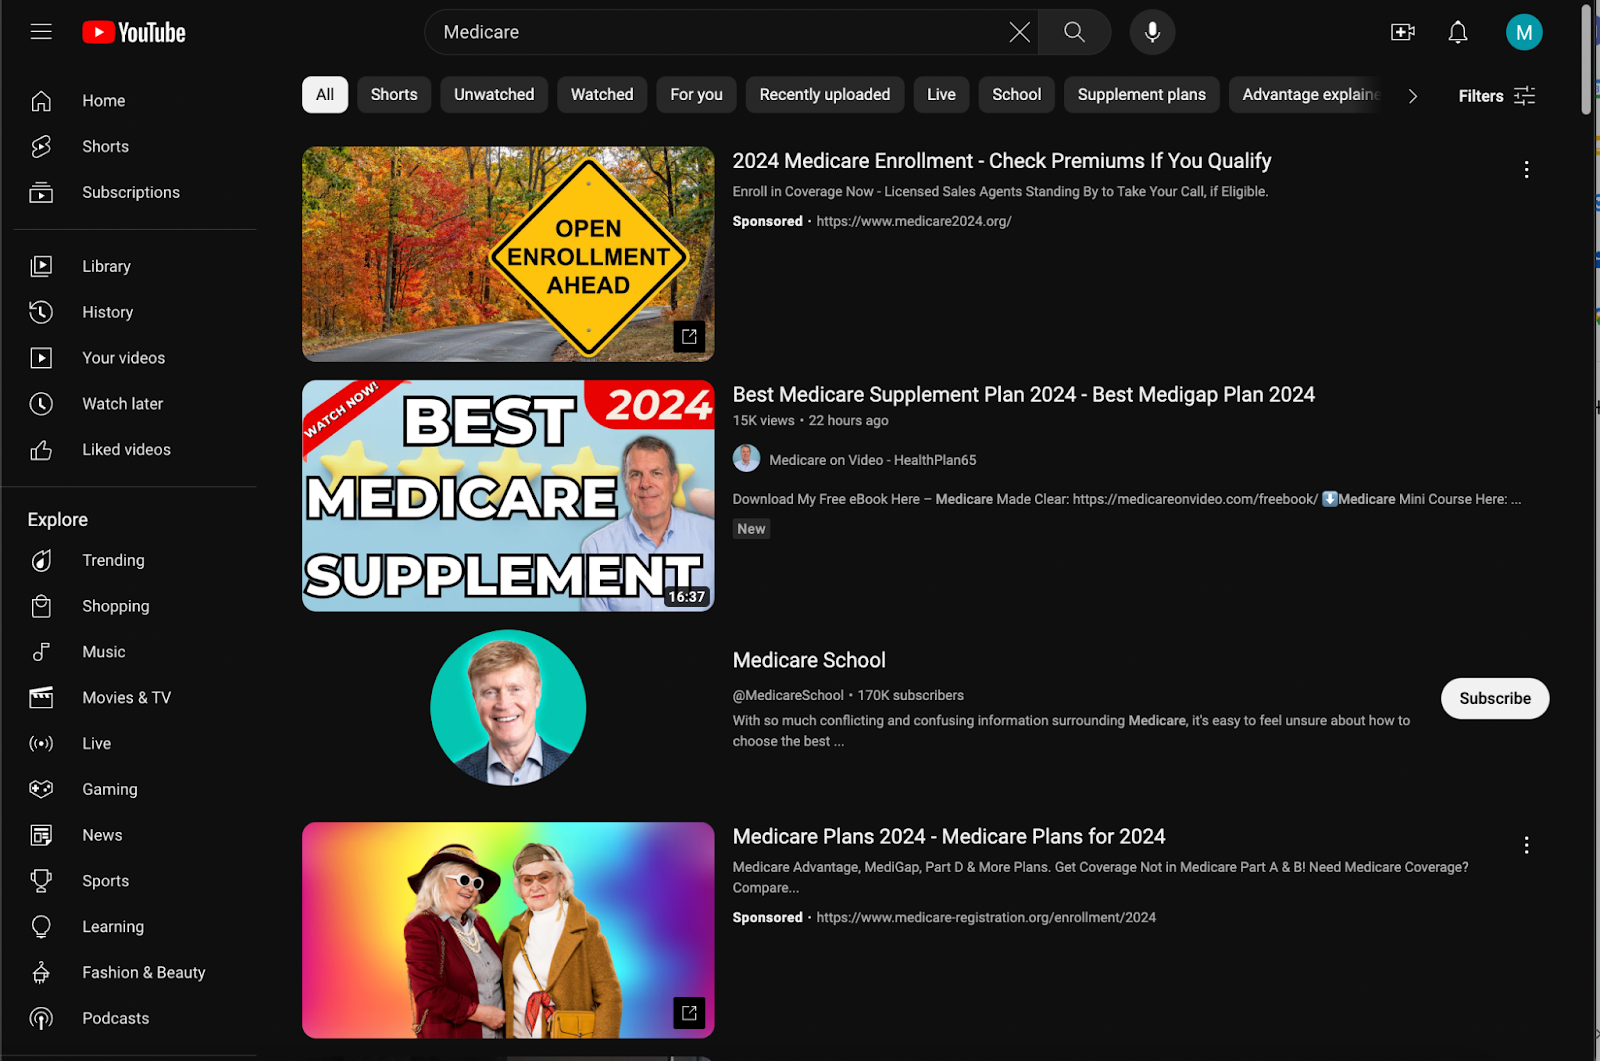Click the HealthPlan65 channel avatar
1600x1061 pixels.
tap(746, 459)
